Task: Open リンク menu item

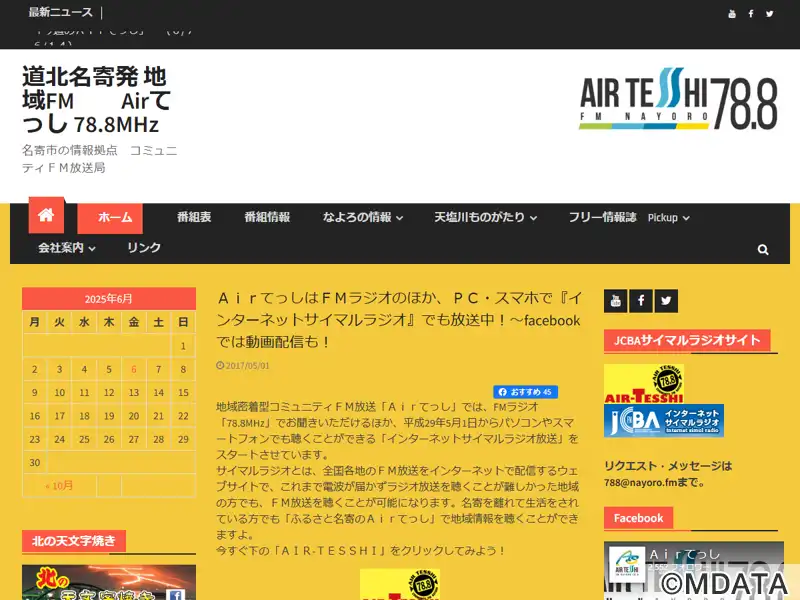Action: [x=144, y=248]
